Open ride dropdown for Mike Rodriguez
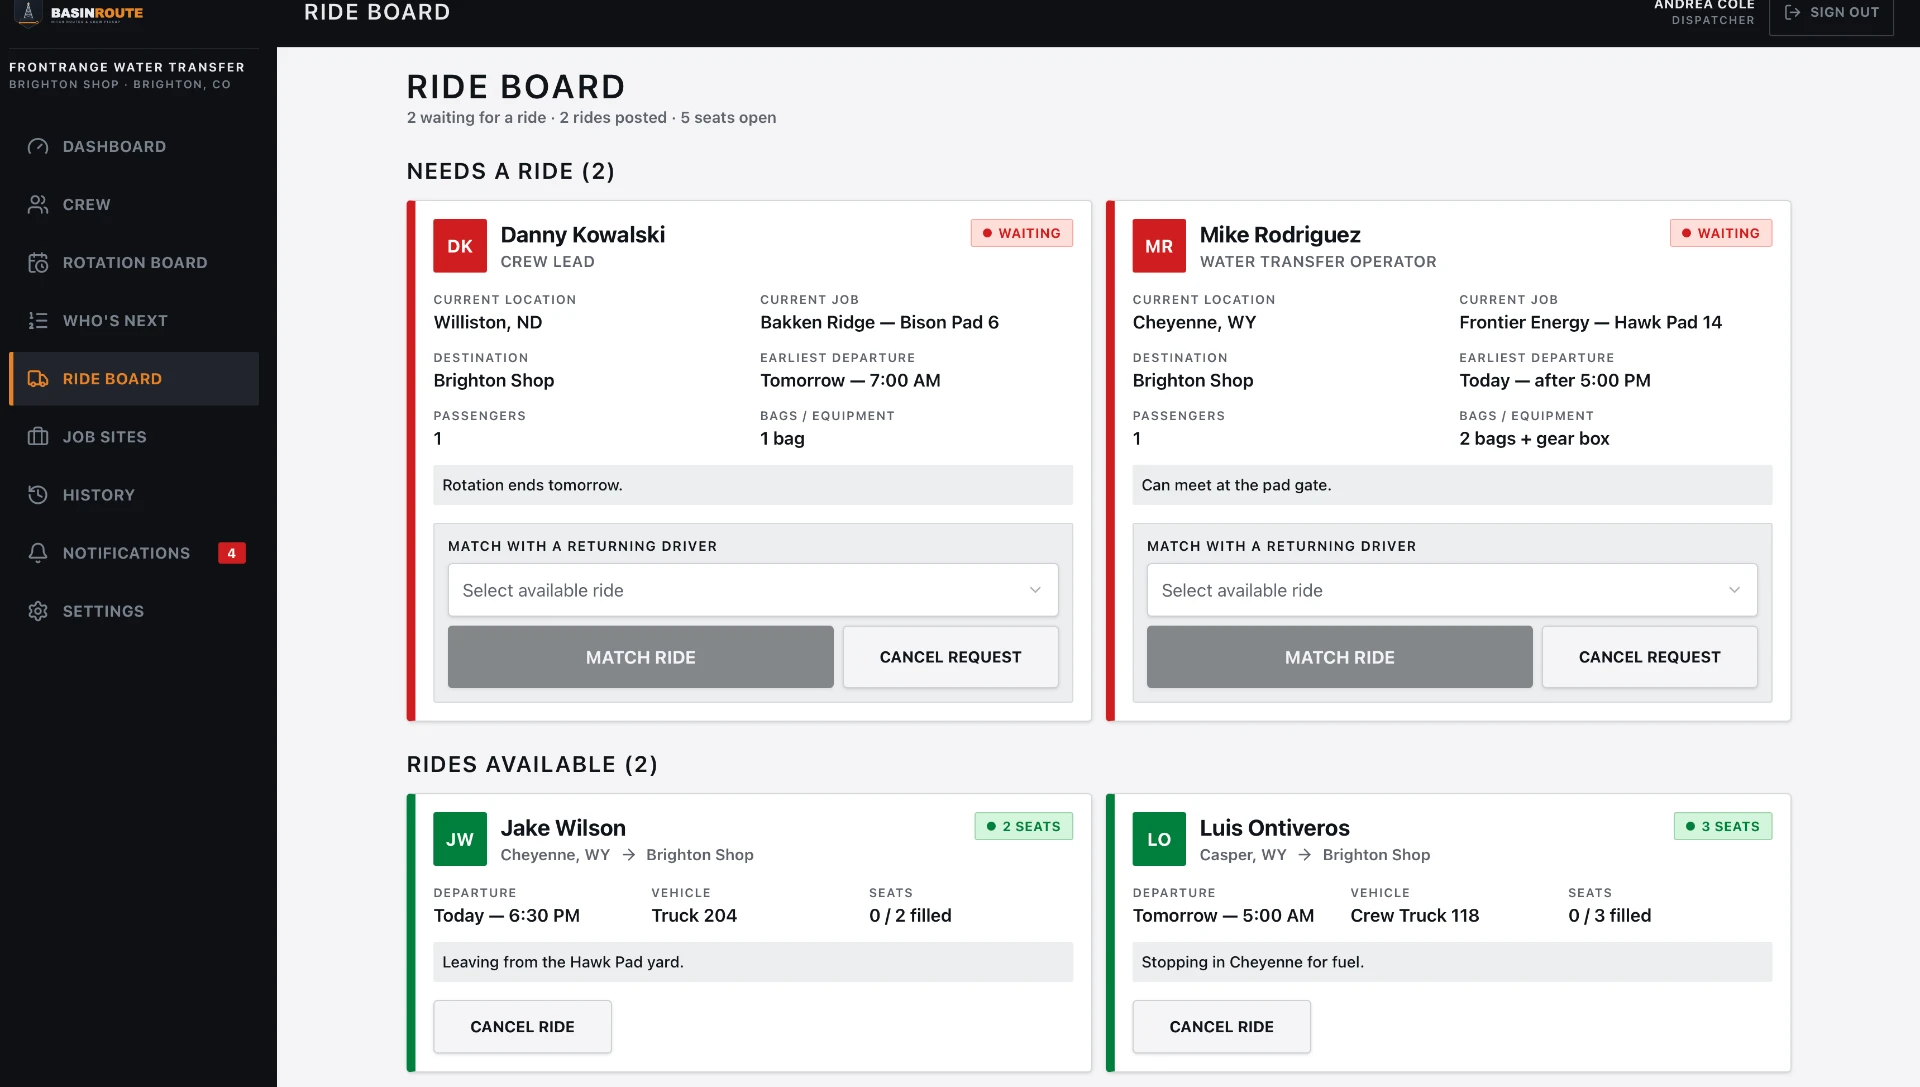Viewport: 1920px width, 1087px height. [1452, 590]
